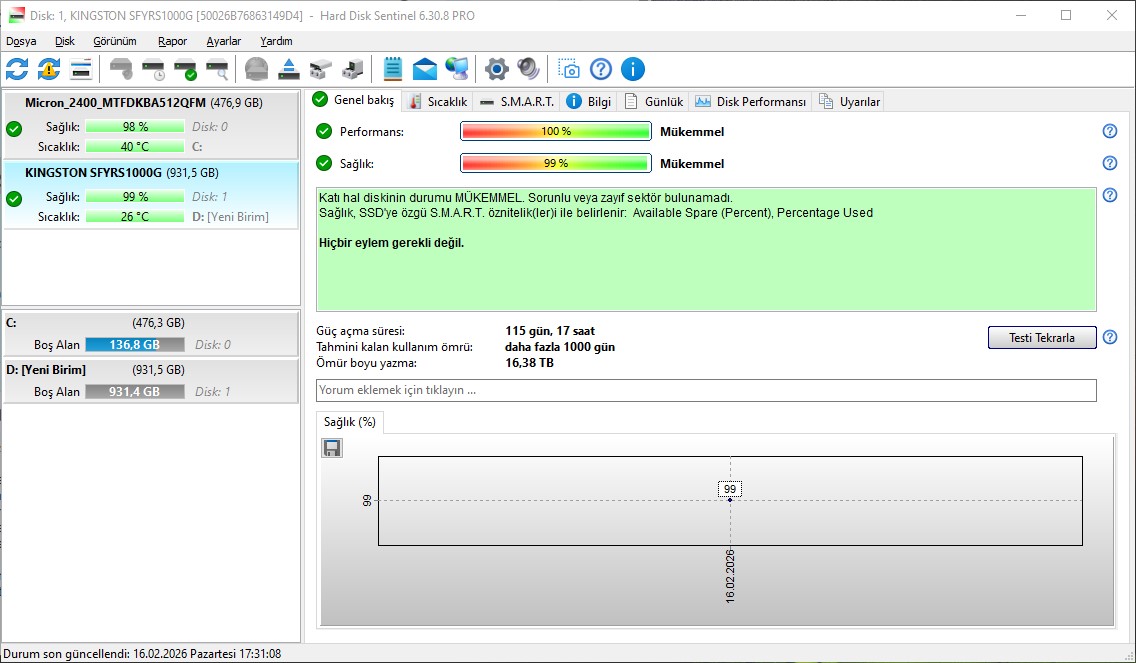Click the 16.02.2026 date label on graph
This screenshot has height=663, width=1136.
pos(730,576)
